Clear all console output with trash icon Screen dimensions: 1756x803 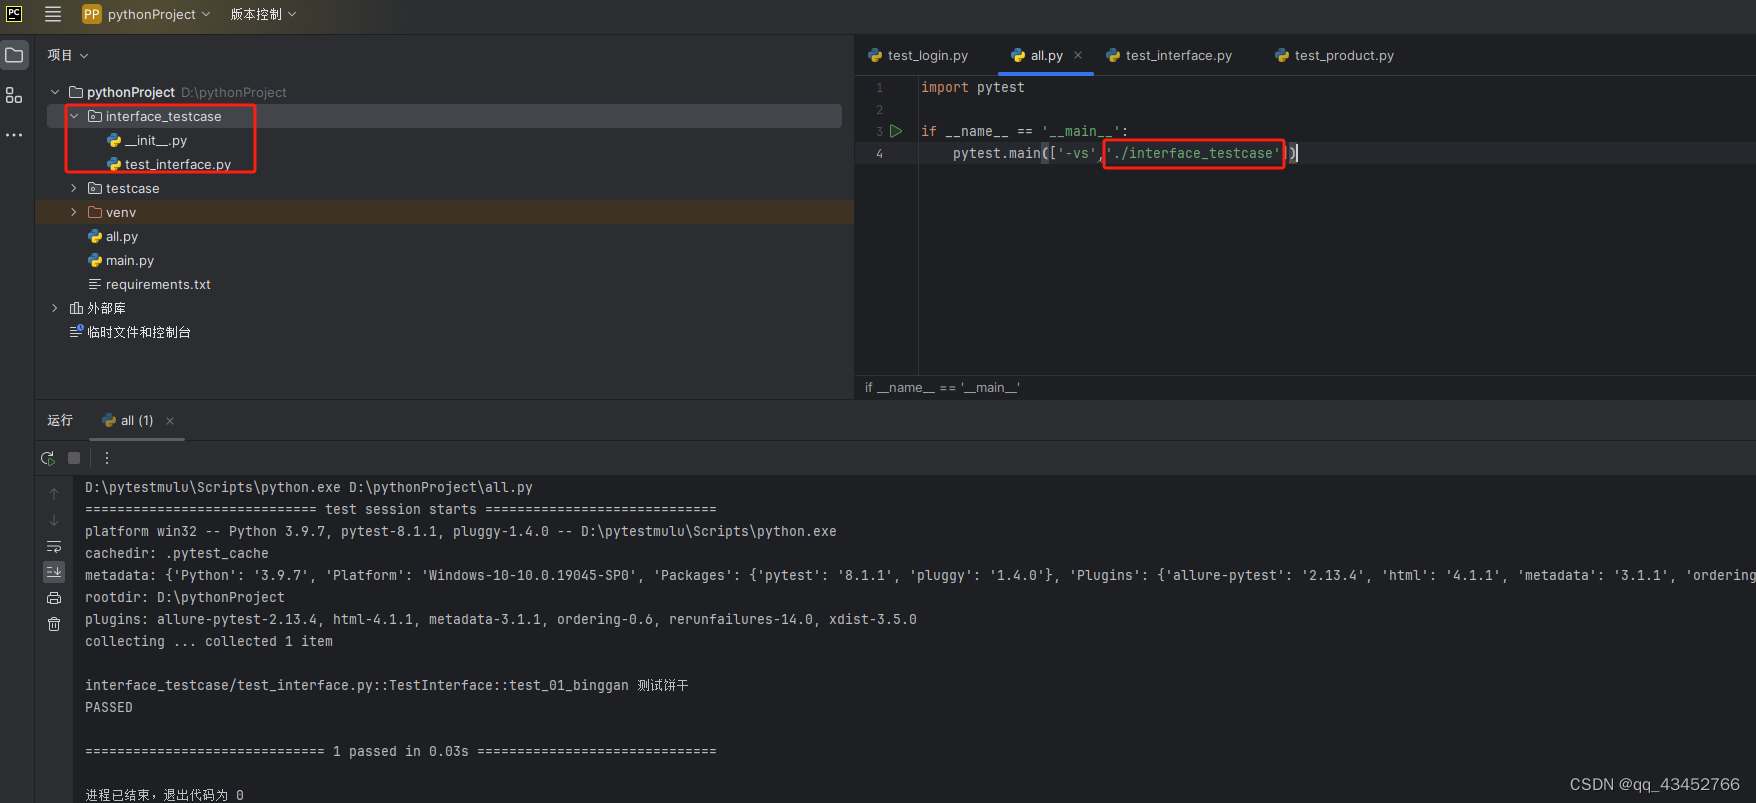pos(54,624)
